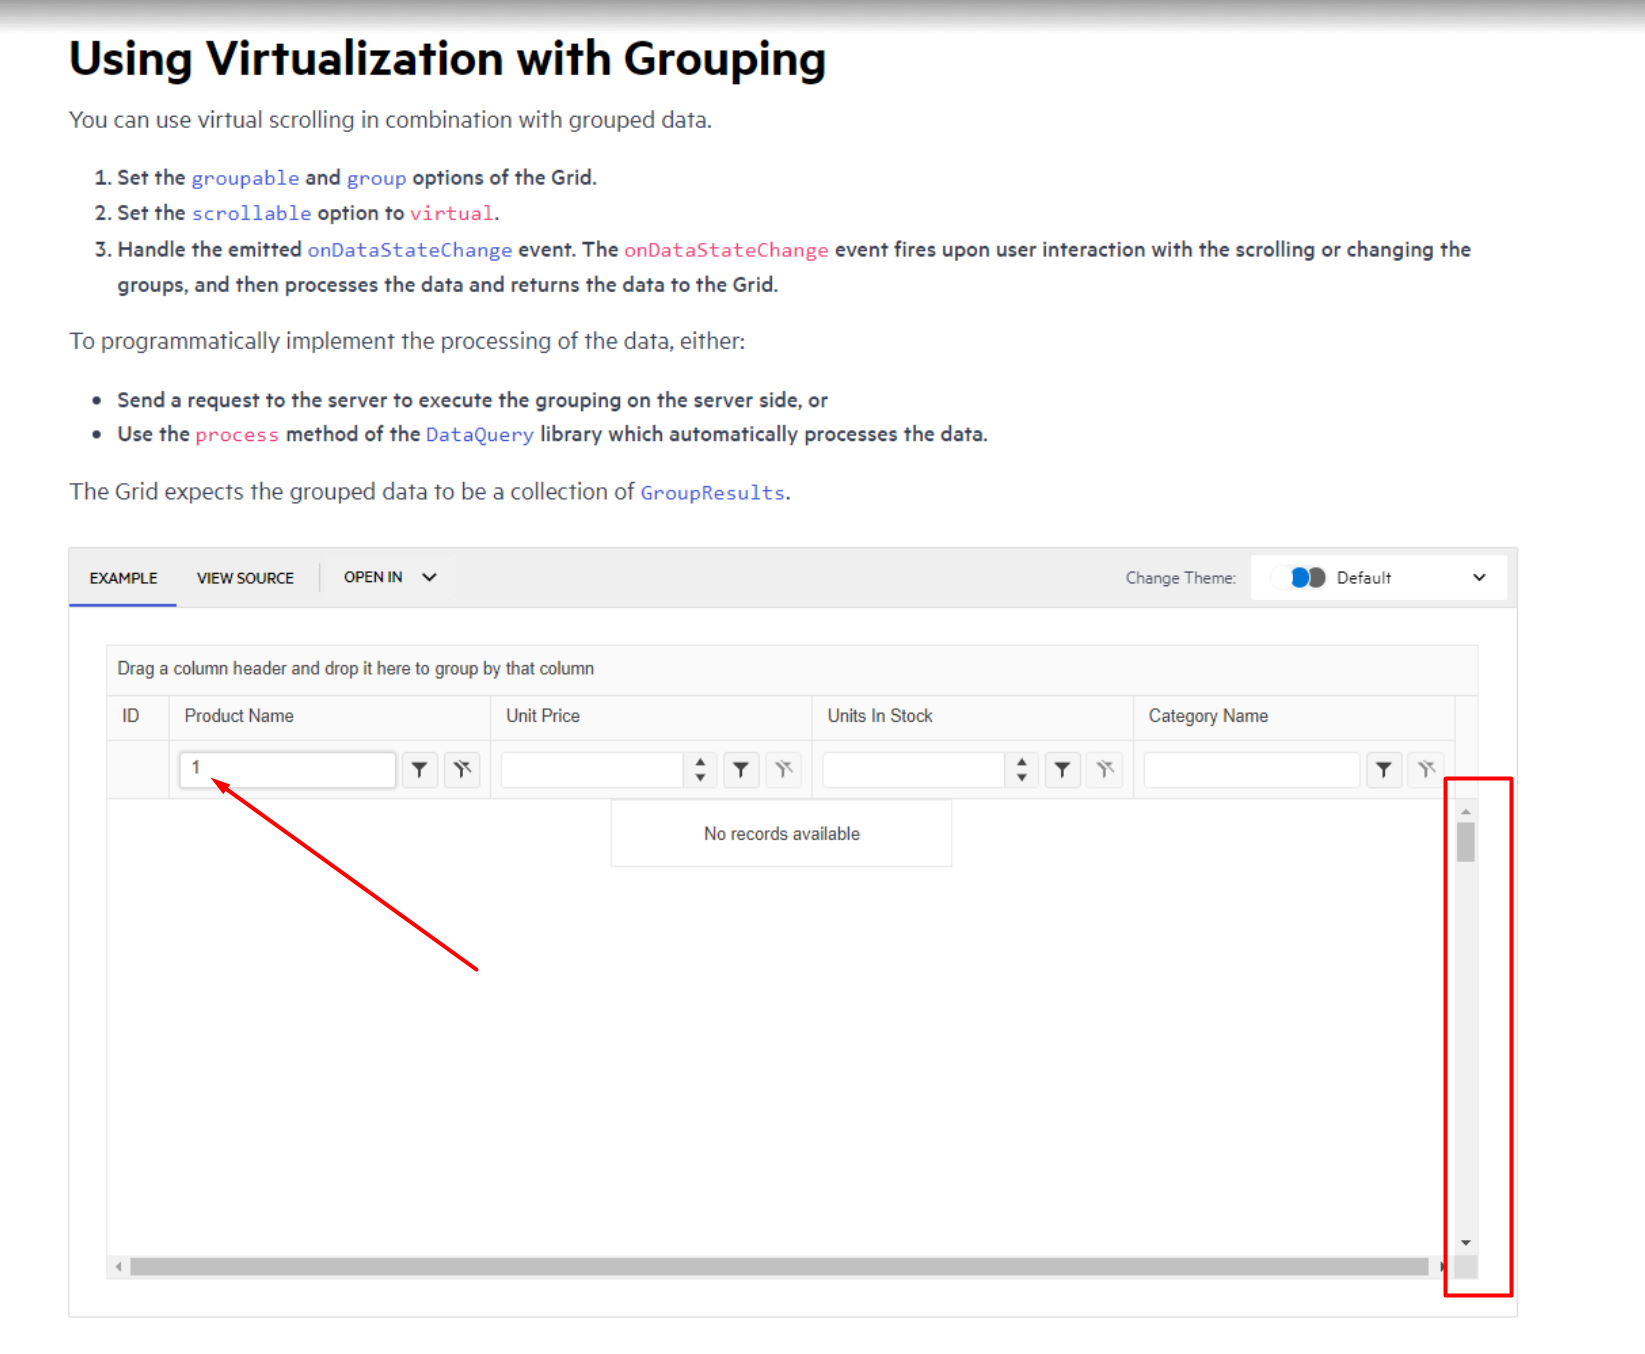The height and width of the screenshot is (1354, 1645).
Task: Increase the Unit Price filter value
Action: (700, 762)
